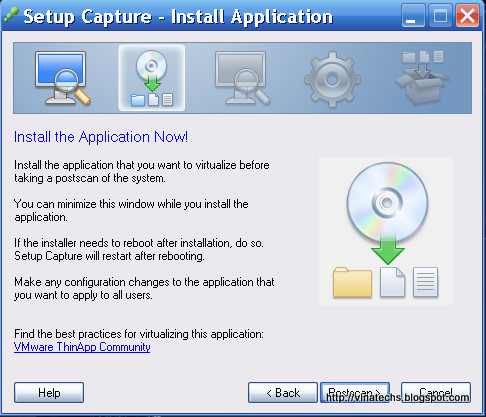Go back with the < Back button

[x=283, y=393]
